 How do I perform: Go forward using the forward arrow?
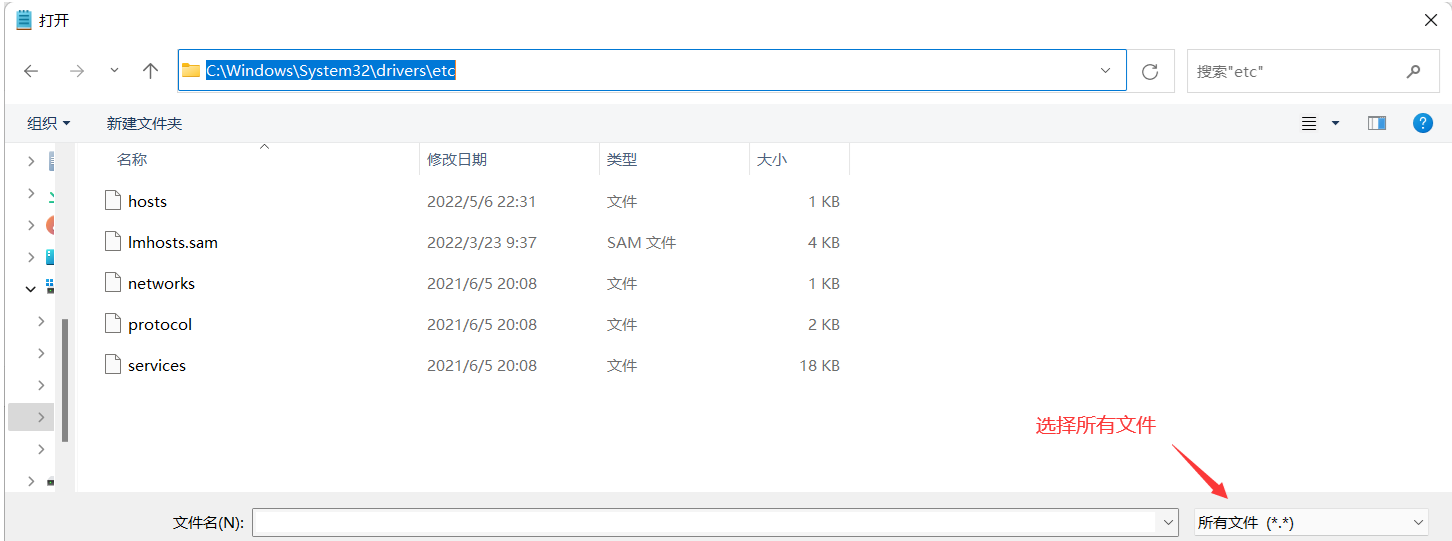pos(77,71)
